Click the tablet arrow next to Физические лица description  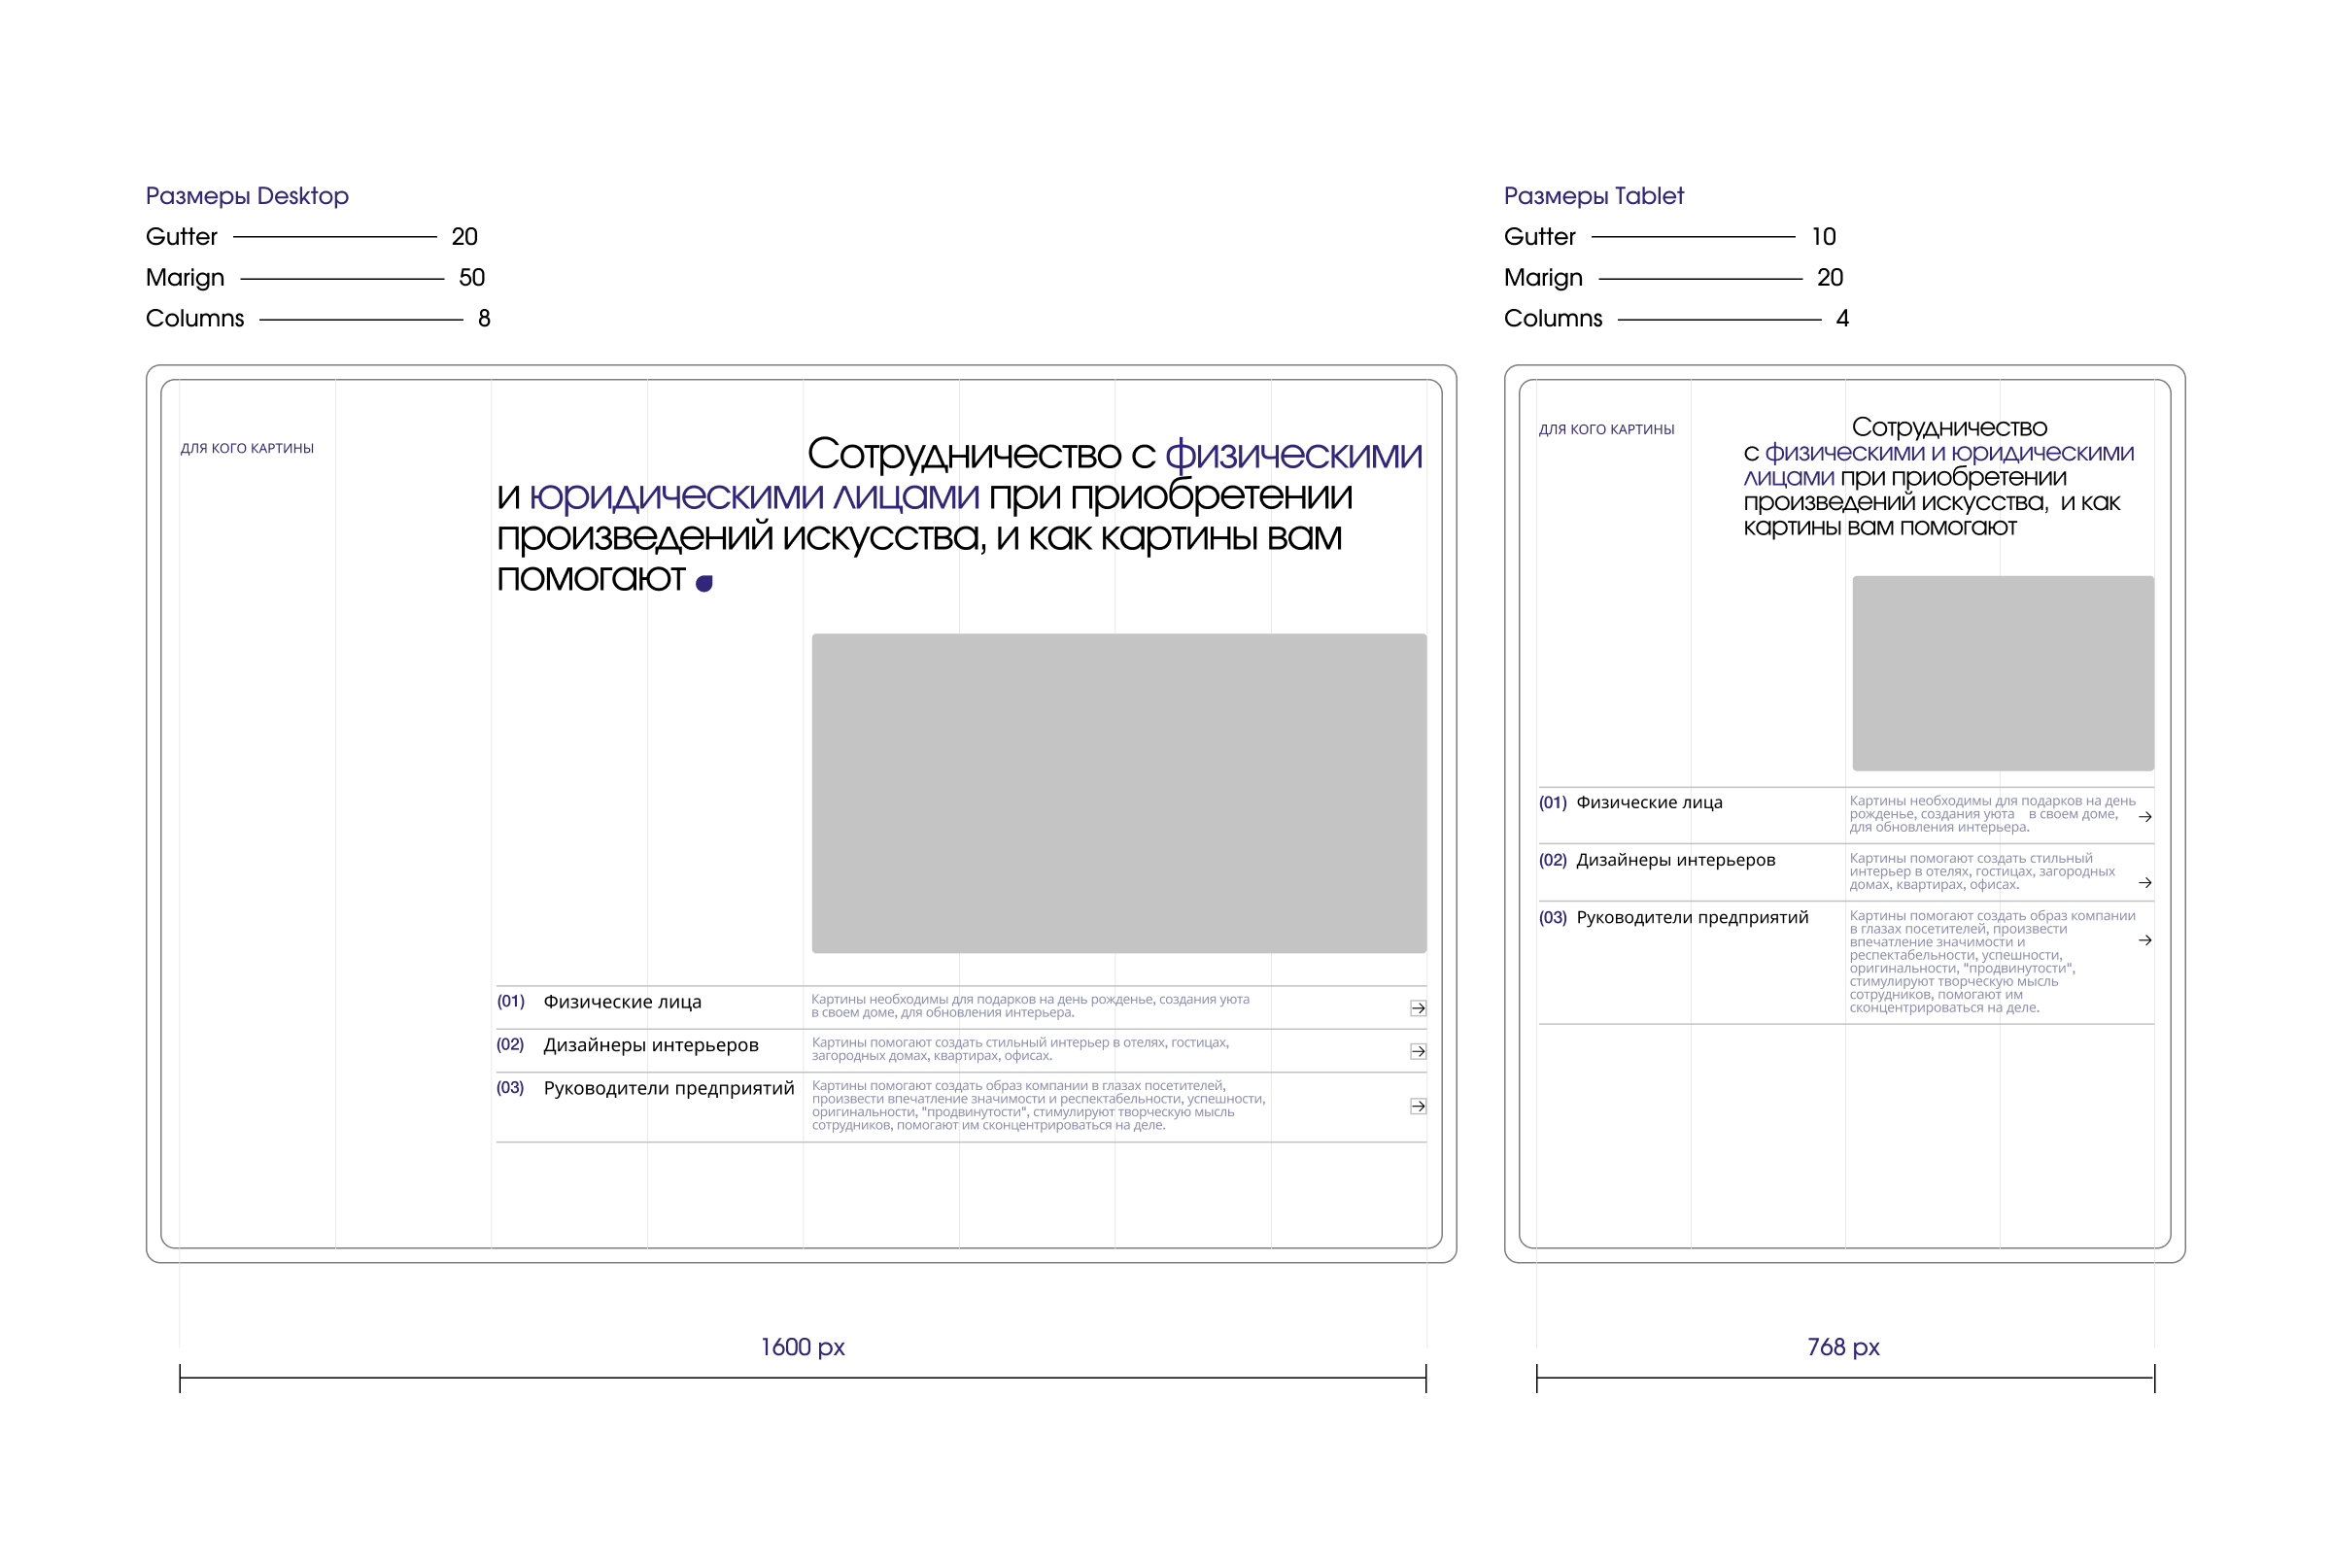click(x=2145, y=817)
